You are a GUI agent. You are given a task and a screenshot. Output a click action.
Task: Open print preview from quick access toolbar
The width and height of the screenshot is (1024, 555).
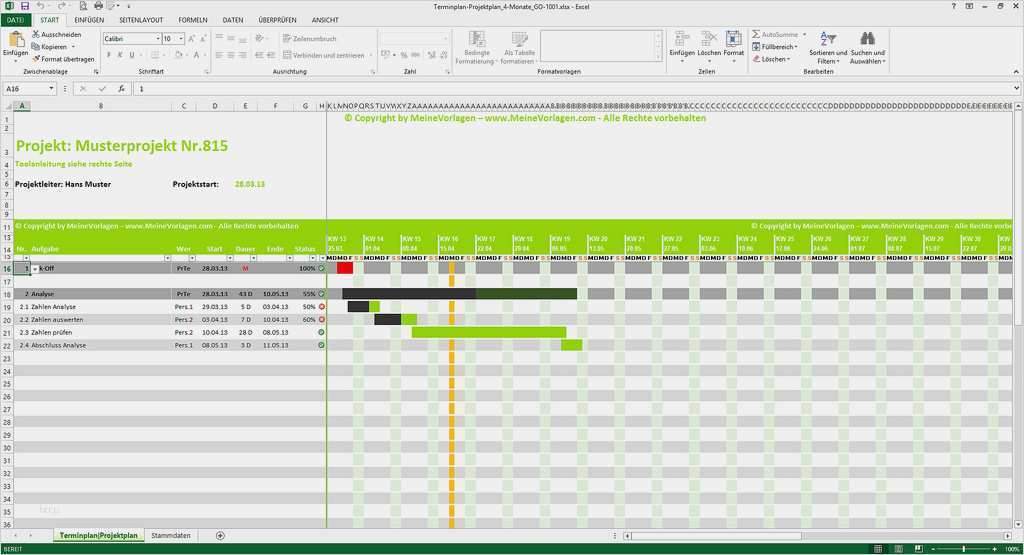[83, 6]
